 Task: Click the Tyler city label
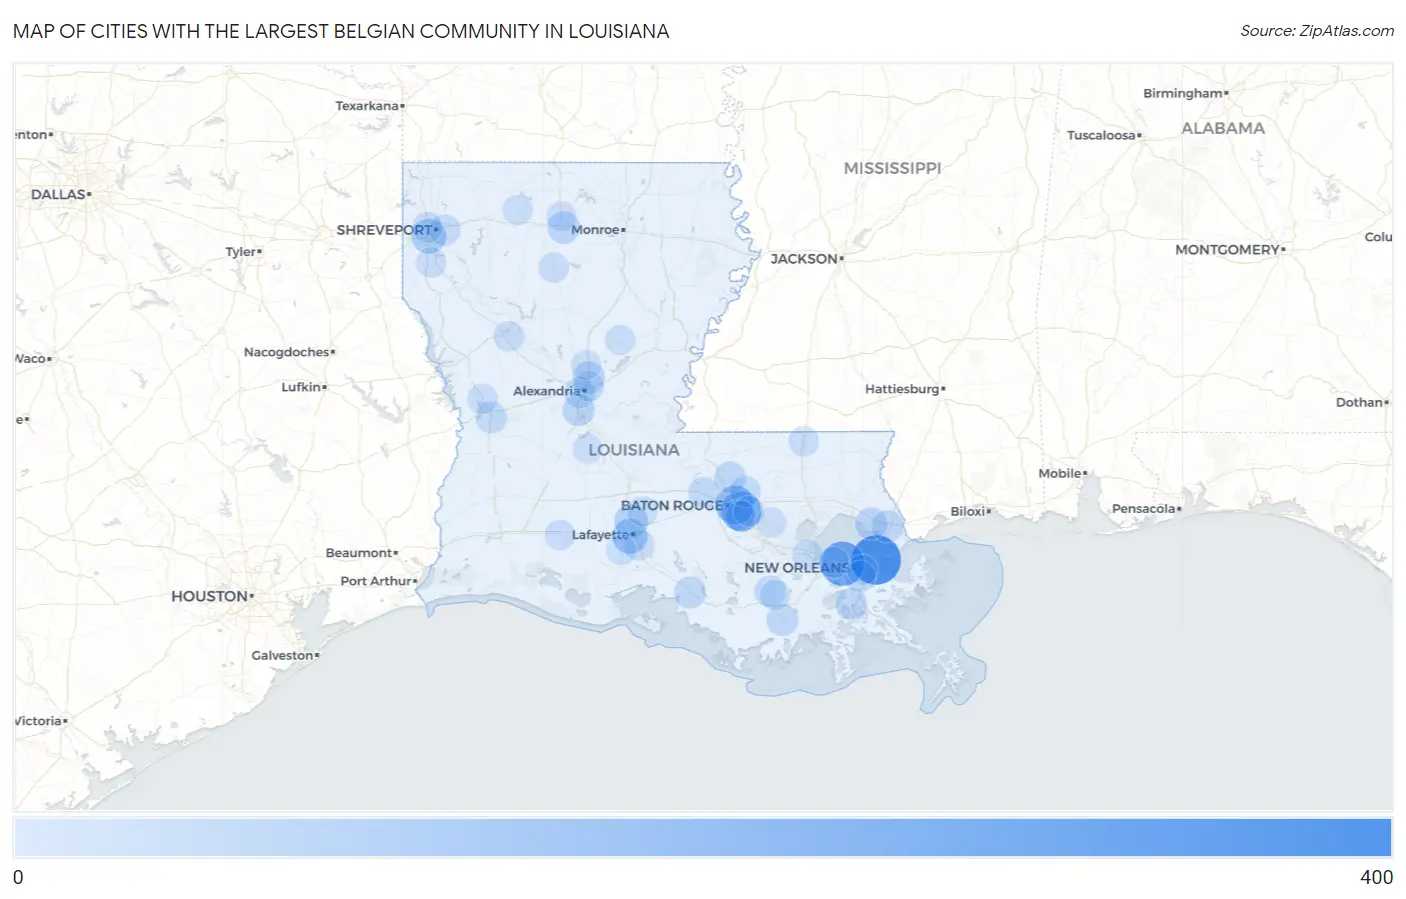pos(240,252)
